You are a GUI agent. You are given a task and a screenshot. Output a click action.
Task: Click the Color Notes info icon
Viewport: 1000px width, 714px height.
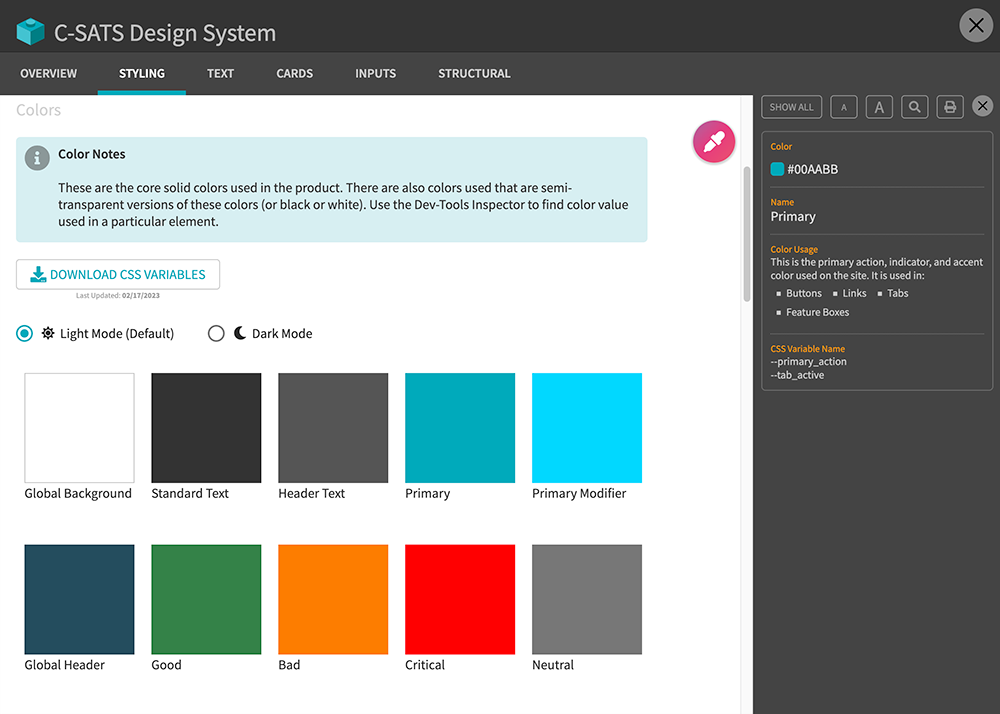coord(37,157)
